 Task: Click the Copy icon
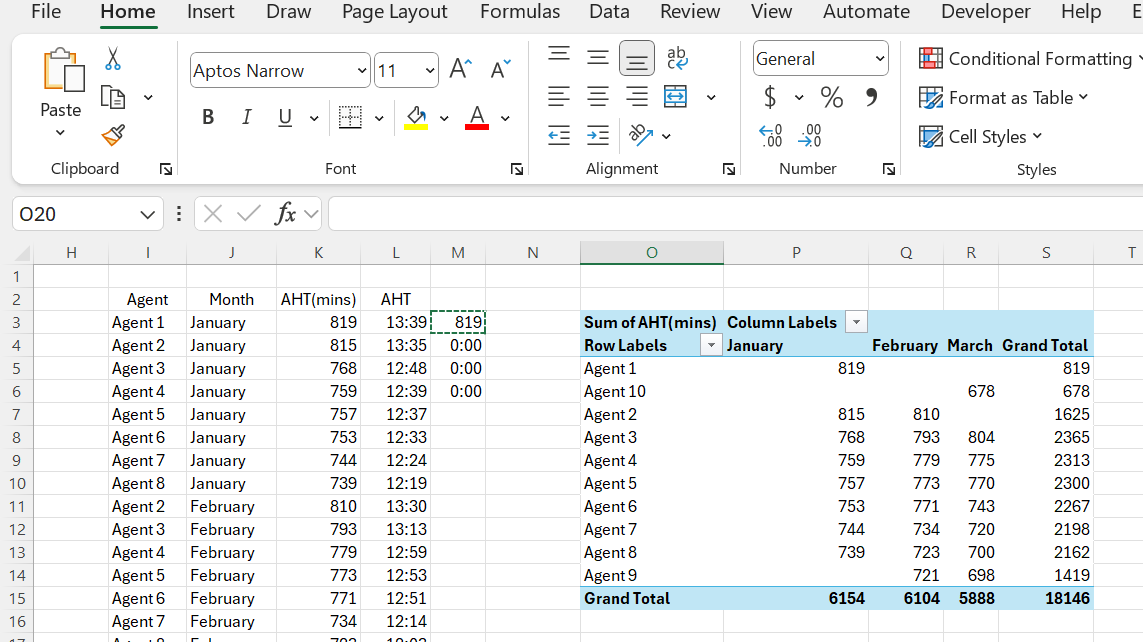coord(113,97)
